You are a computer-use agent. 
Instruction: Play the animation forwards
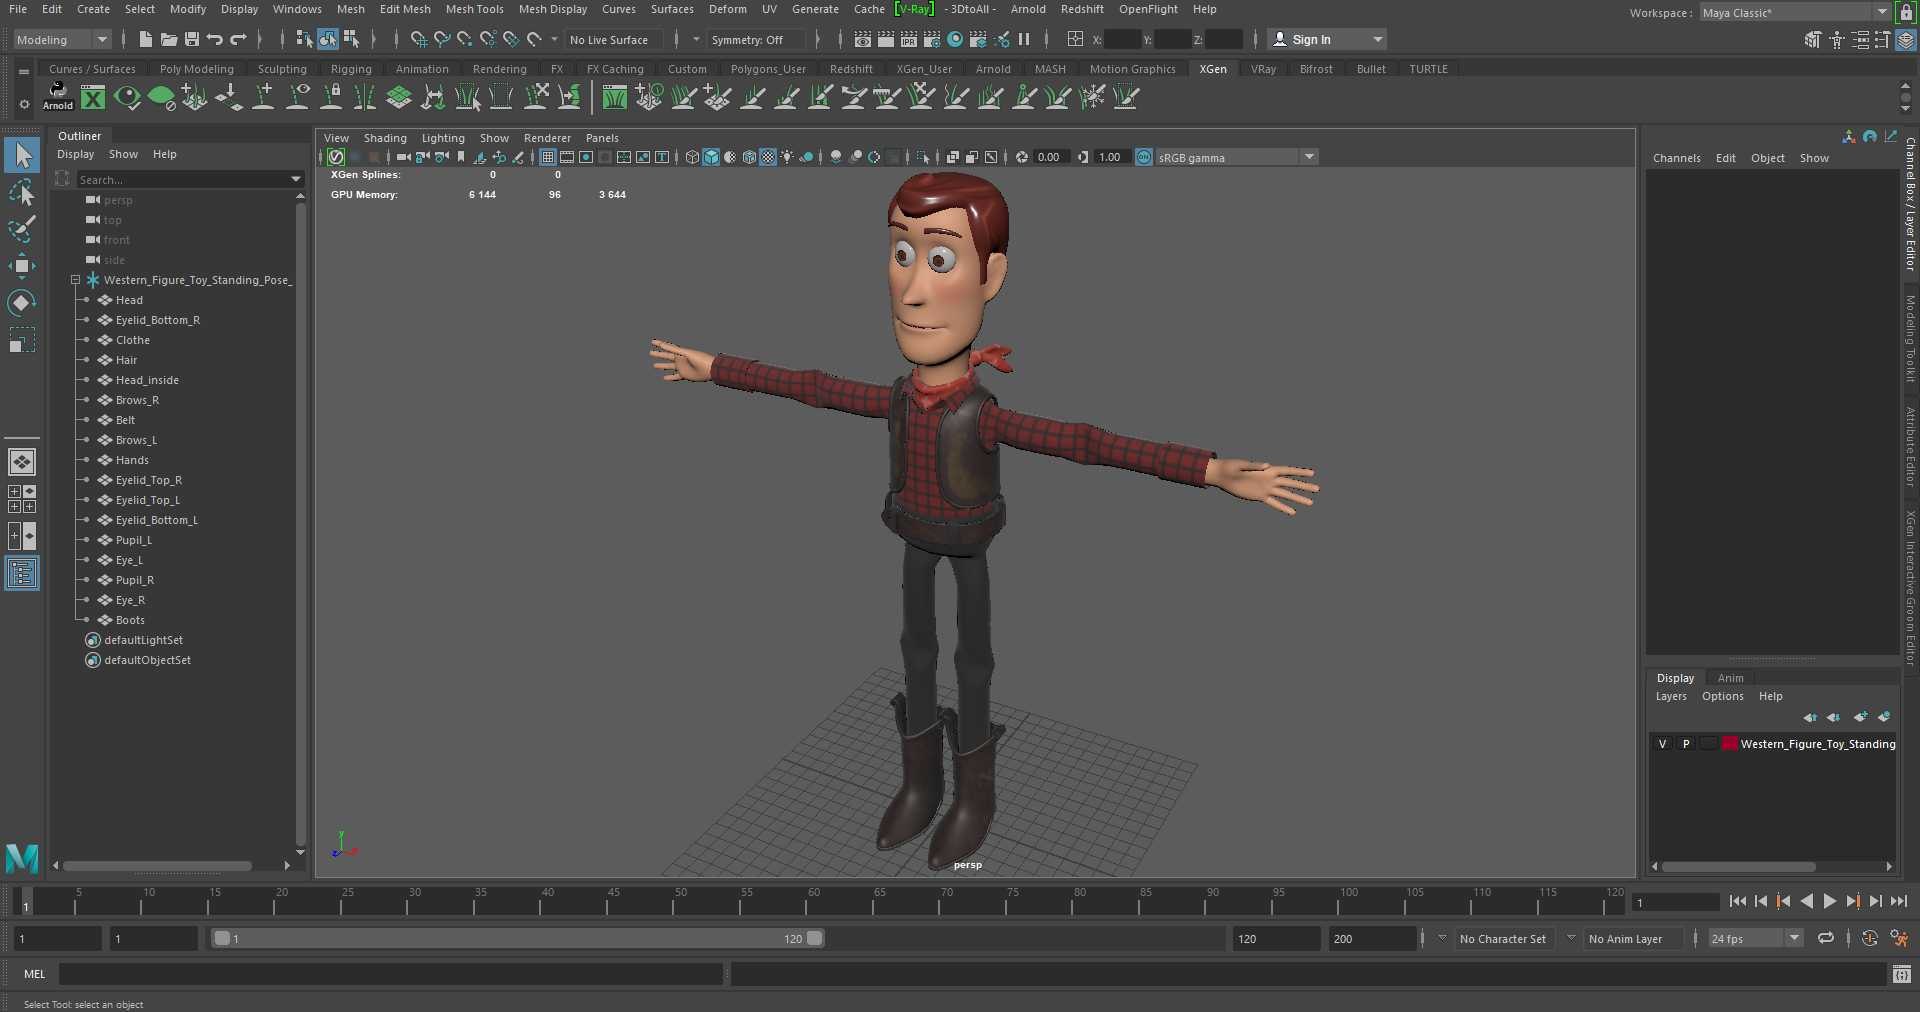coord(1829,901)
